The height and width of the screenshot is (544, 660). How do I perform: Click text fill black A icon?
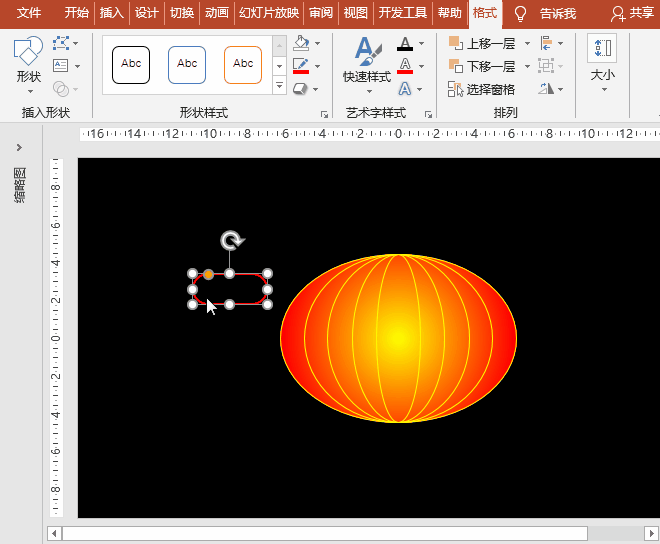point(405,43)
